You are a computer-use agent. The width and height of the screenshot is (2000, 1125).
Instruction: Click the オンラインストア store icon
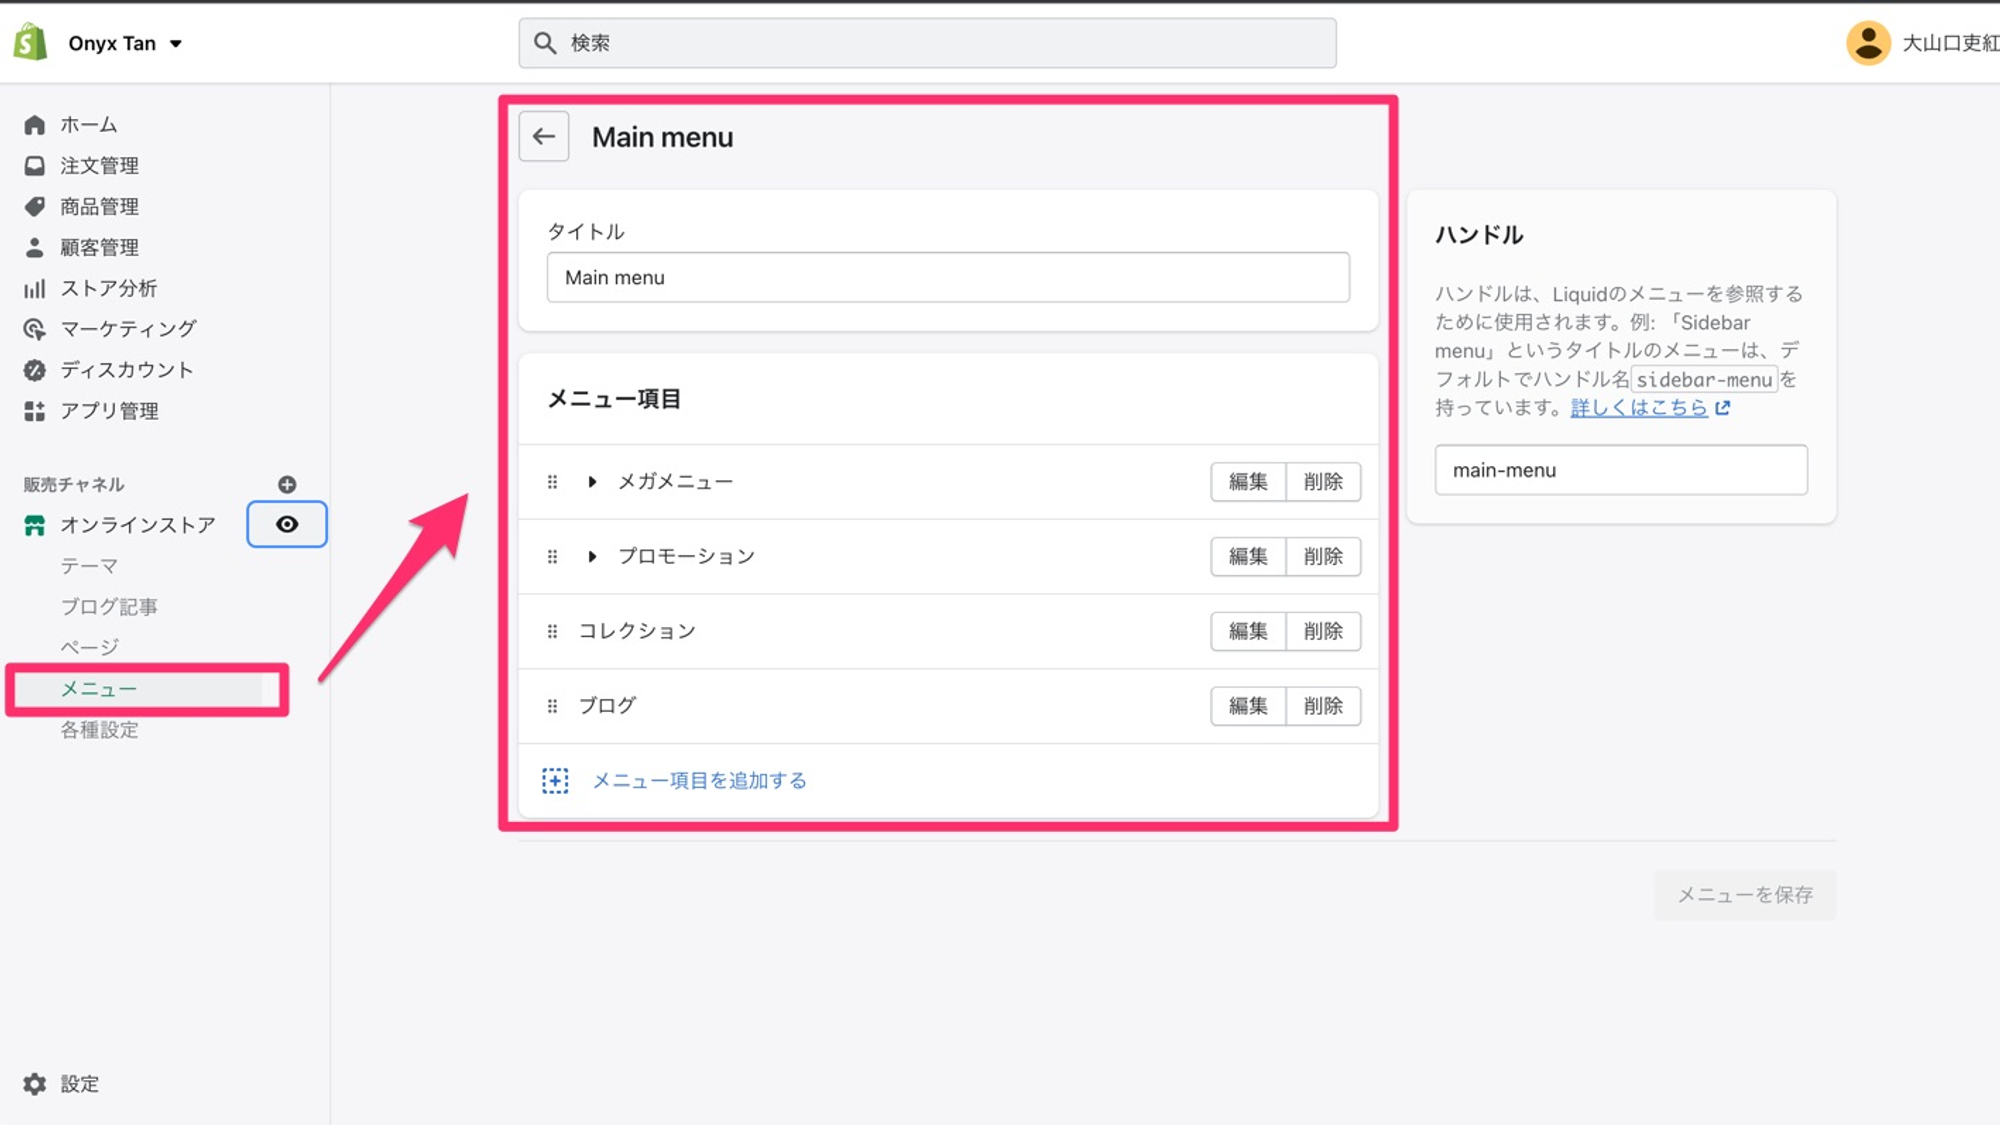pos(34,525)
